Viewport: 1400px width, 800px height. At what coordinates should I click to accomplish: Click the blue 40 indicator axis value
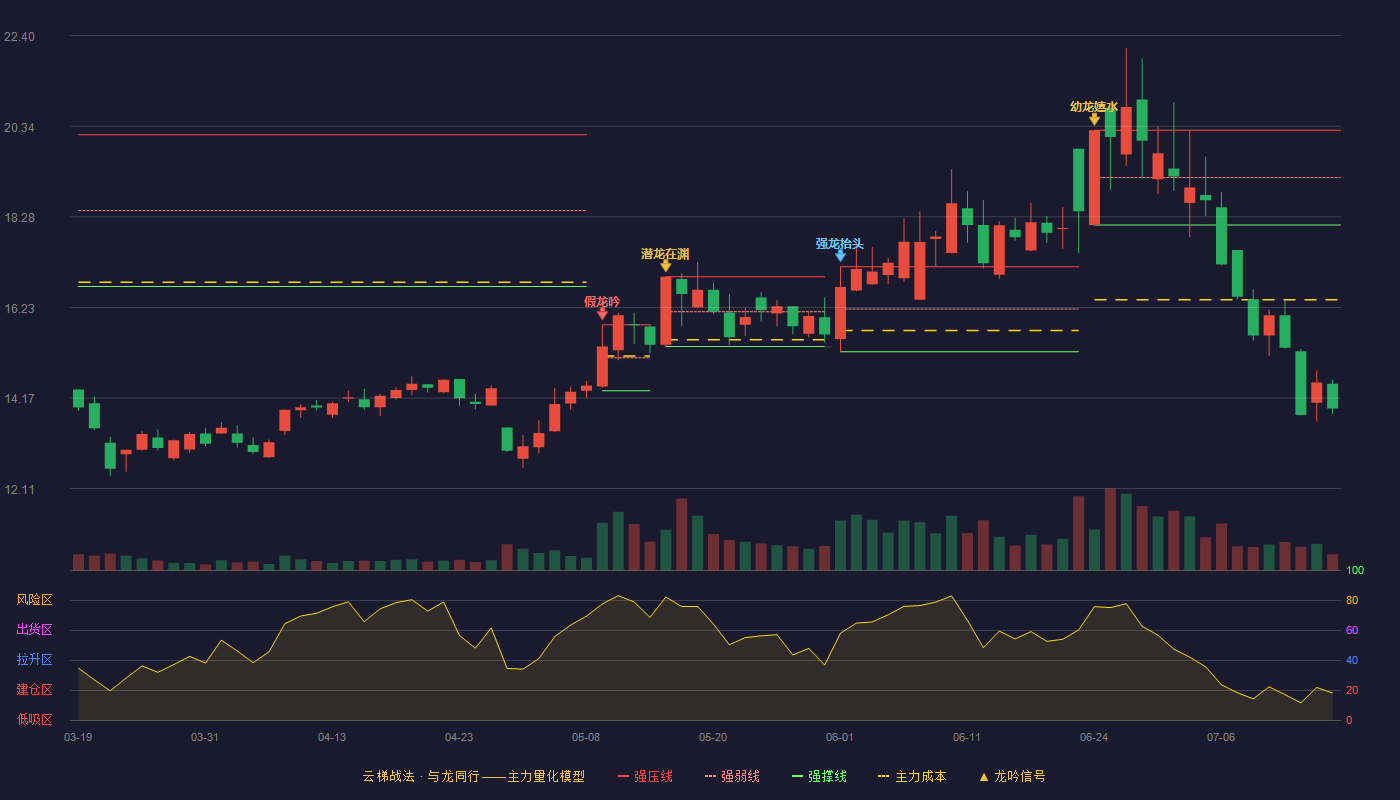tap(1352, 661)
